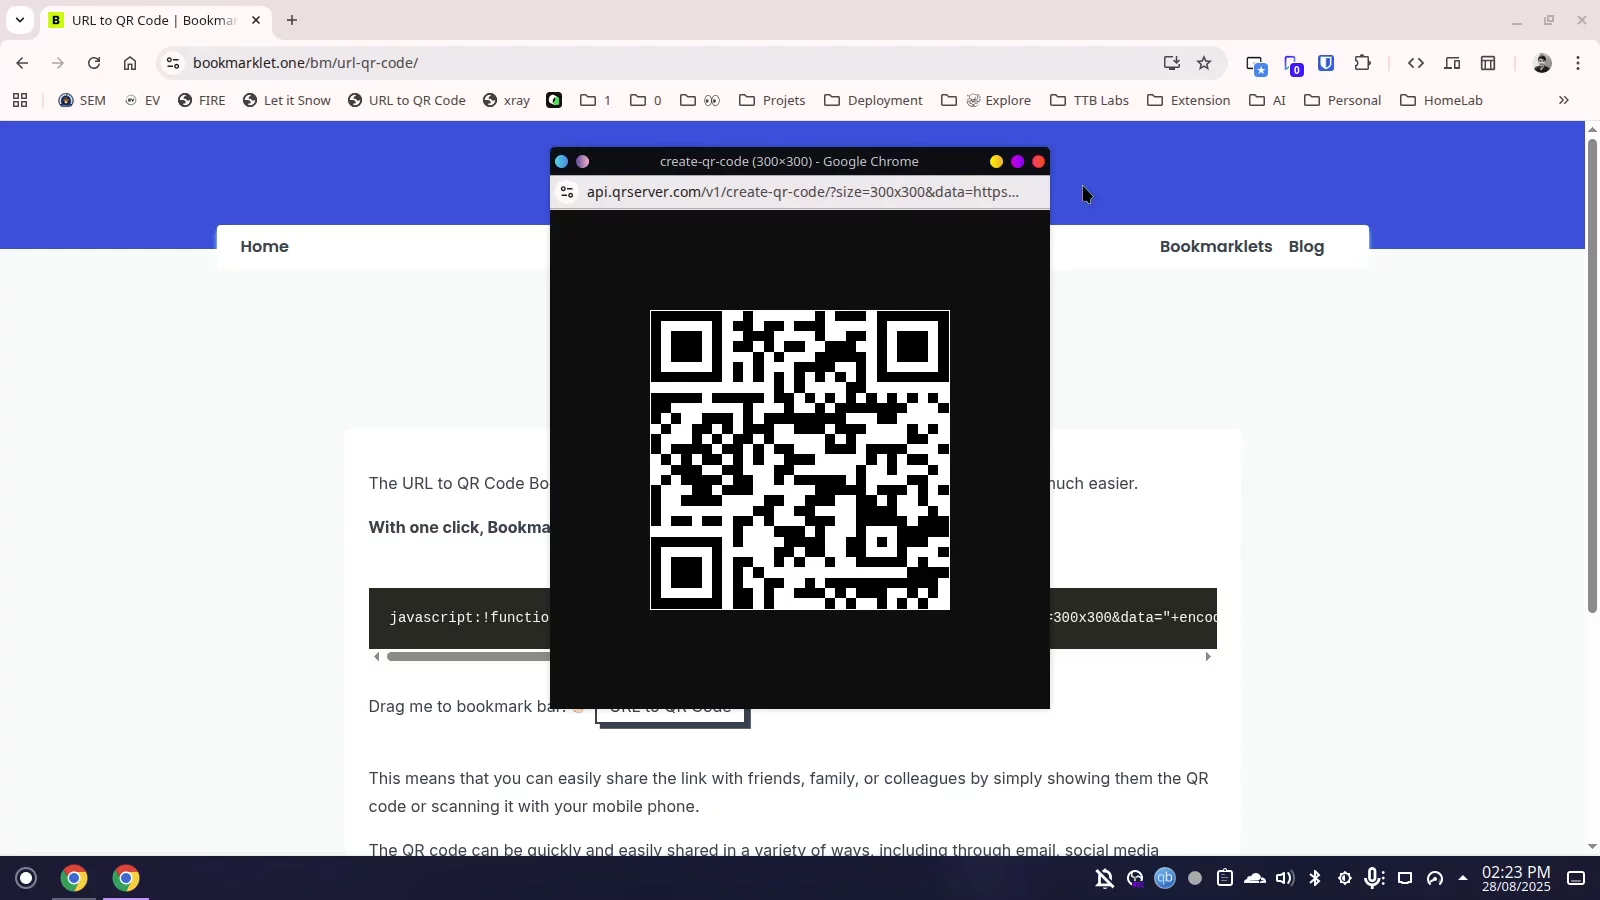Open the Extensions puzzle-piece menu

click(x=1363, y=63)
